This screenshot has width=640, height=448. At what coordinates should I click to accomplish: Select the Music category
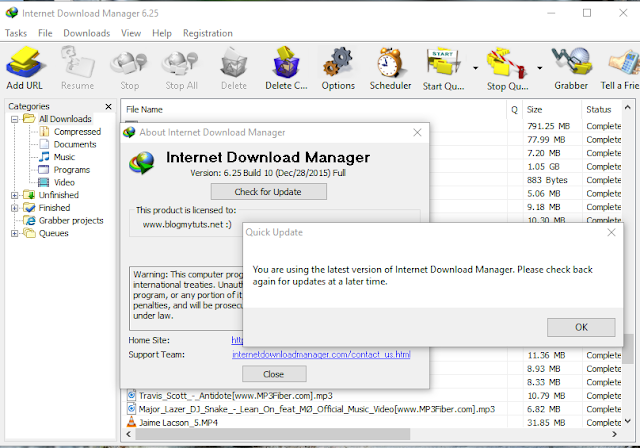coord(64,157)
